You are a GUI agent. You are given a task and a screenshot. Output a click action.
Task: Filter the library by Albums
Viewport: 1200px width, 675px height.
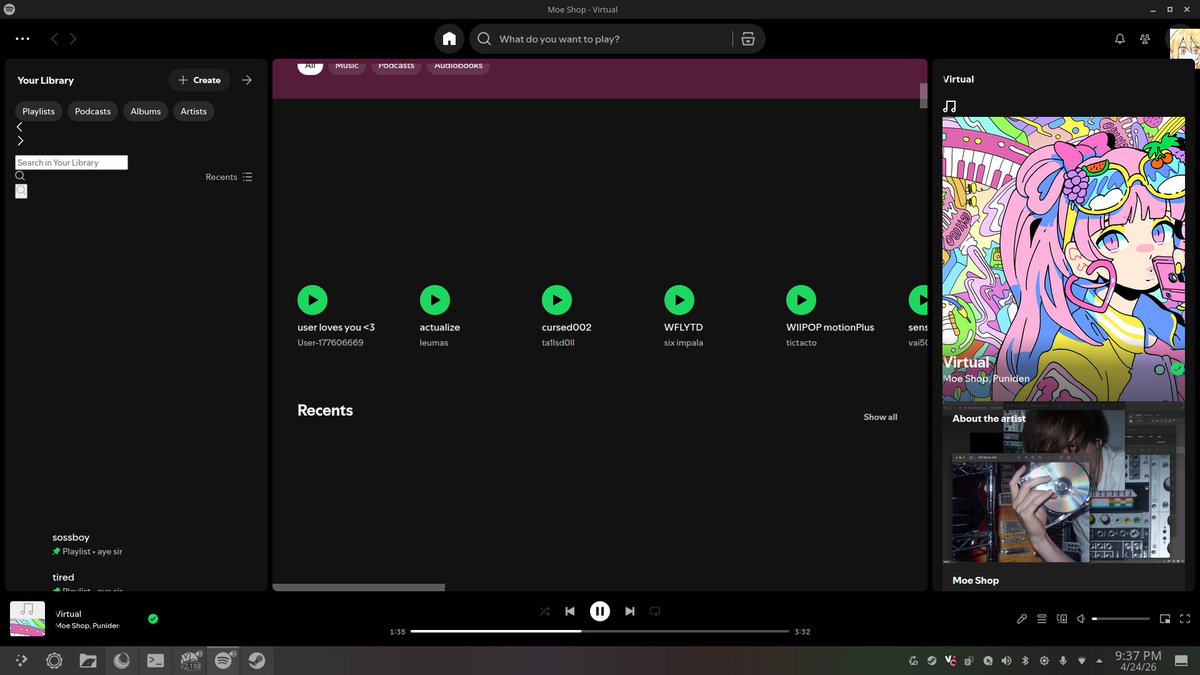coord(146,111)
